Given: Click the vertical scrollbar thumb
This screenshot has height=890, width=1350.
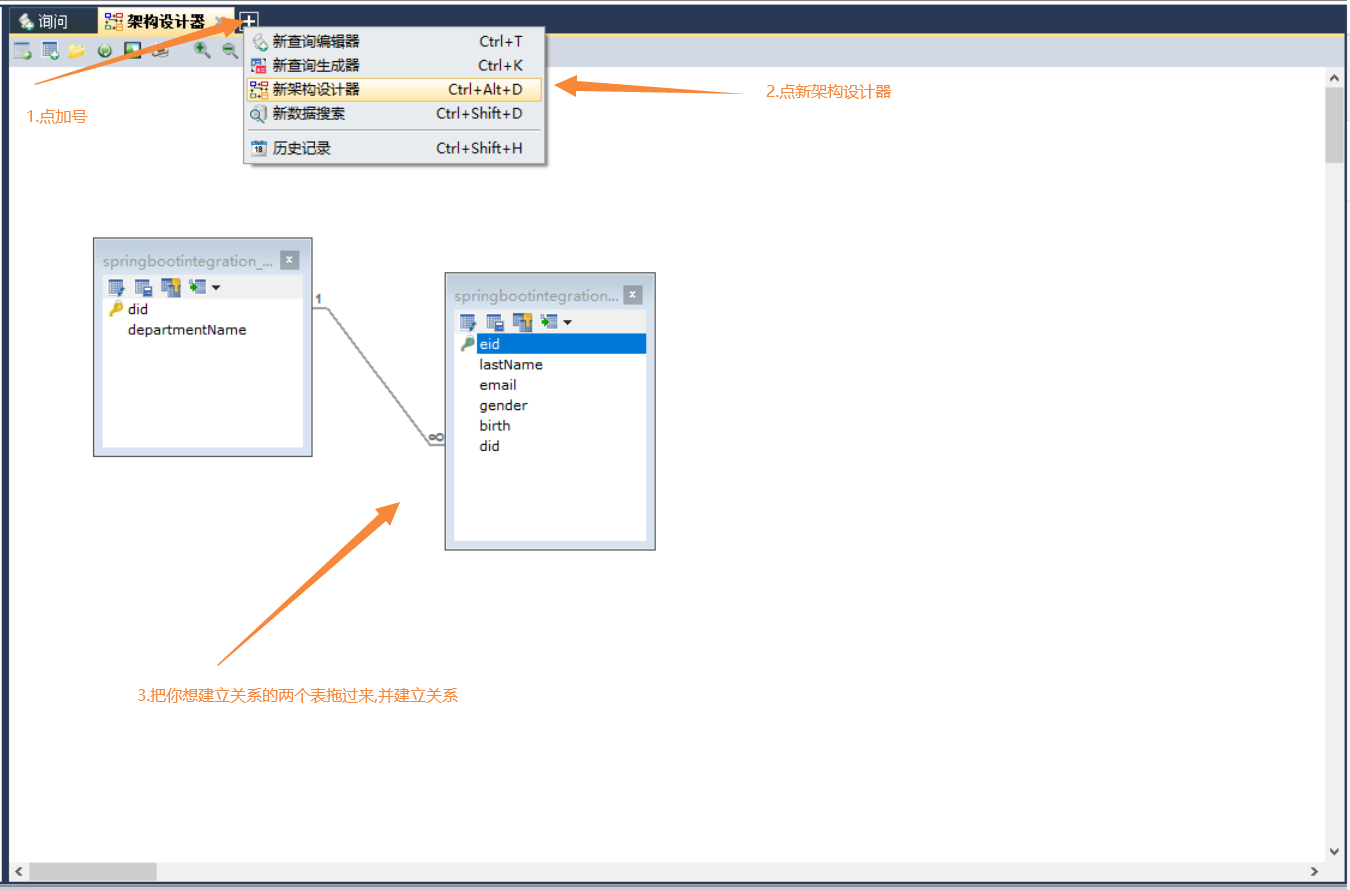Looking at the screenshot, I should 1334,125.
